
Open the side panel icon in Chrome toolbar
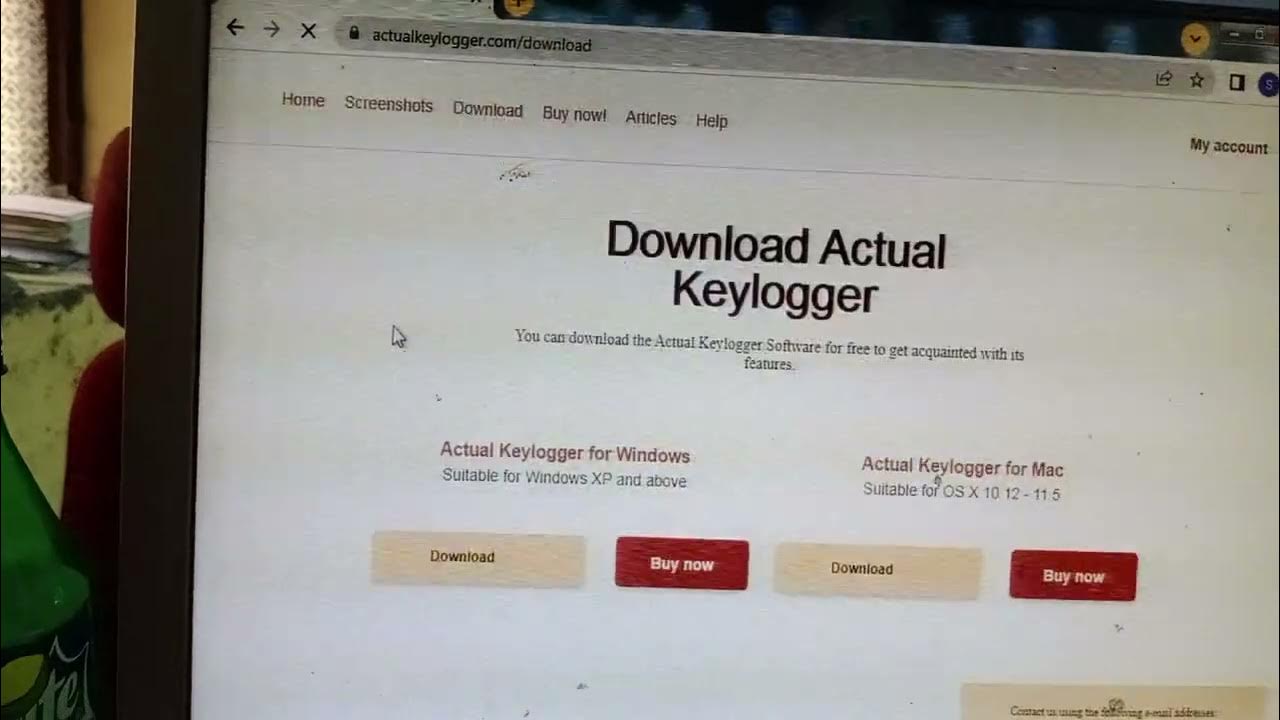click(x=1237, y=83)
